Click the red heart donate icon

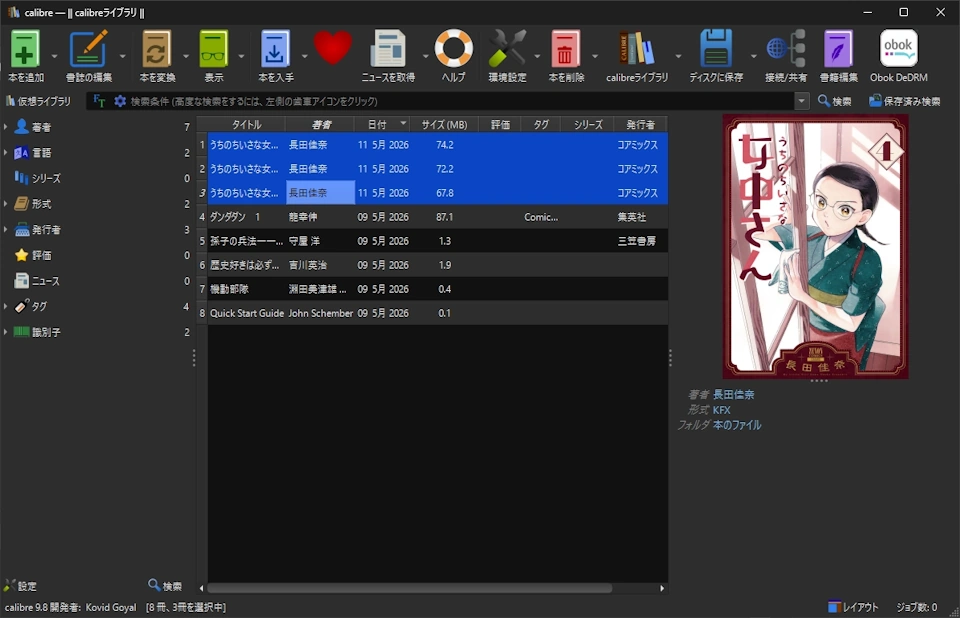pos(332,48)
